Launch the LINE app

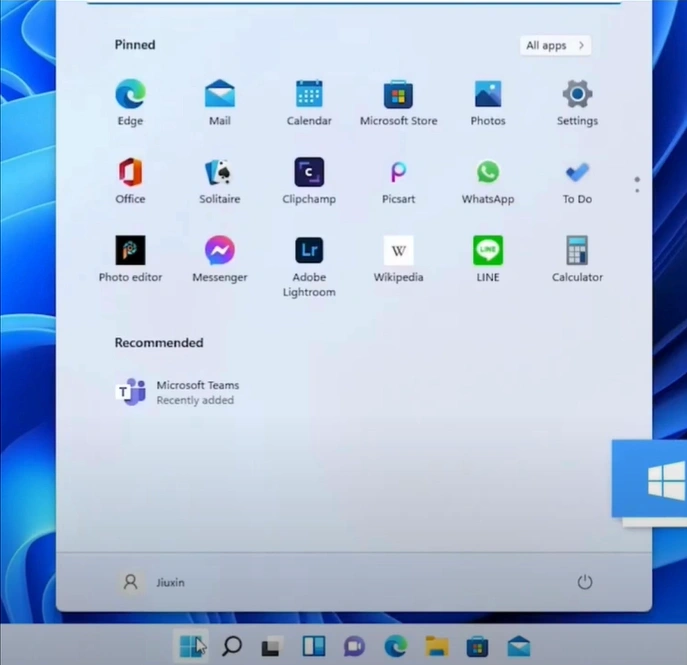point(488,259)
